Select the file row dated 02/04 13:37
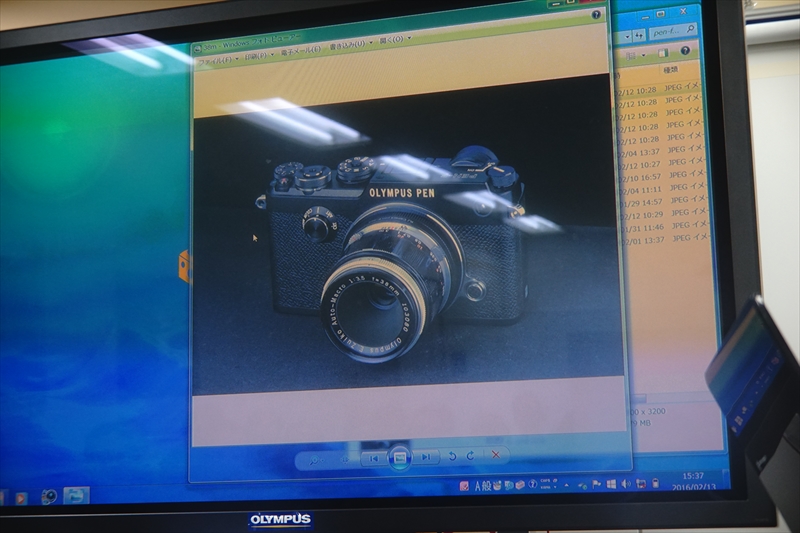Screen dimensions: 800x533 [x=661, y=150]
